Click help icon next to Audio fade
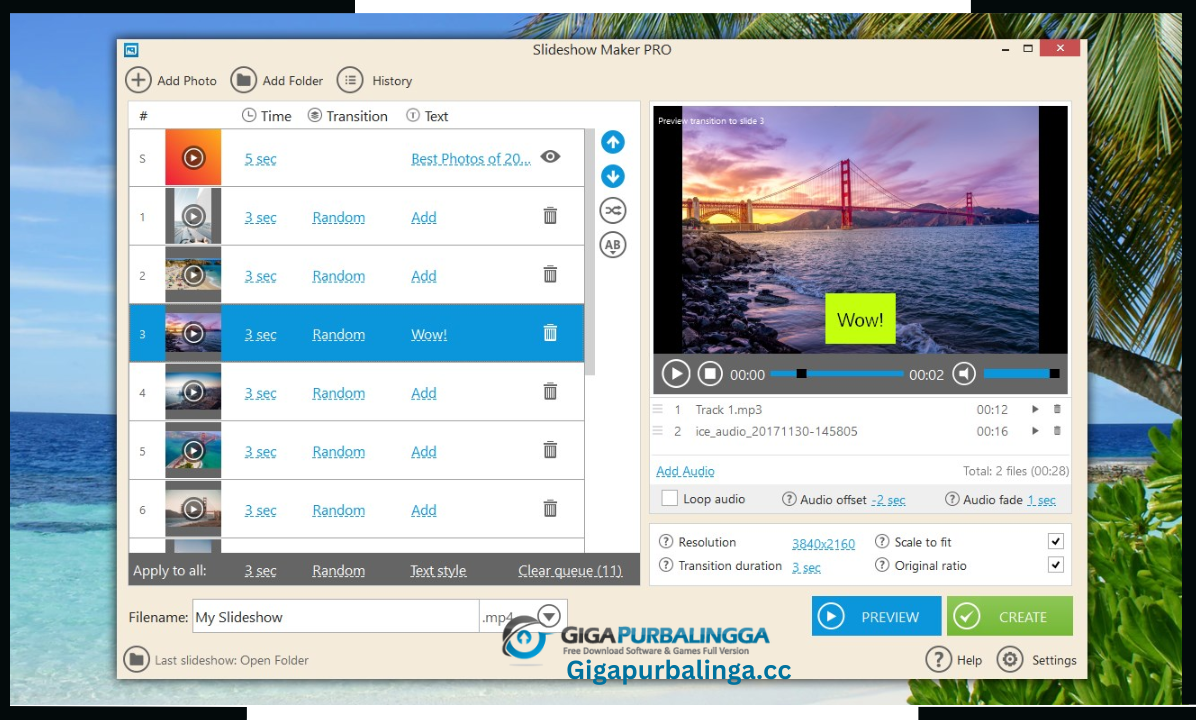 [x=952, y=499]
